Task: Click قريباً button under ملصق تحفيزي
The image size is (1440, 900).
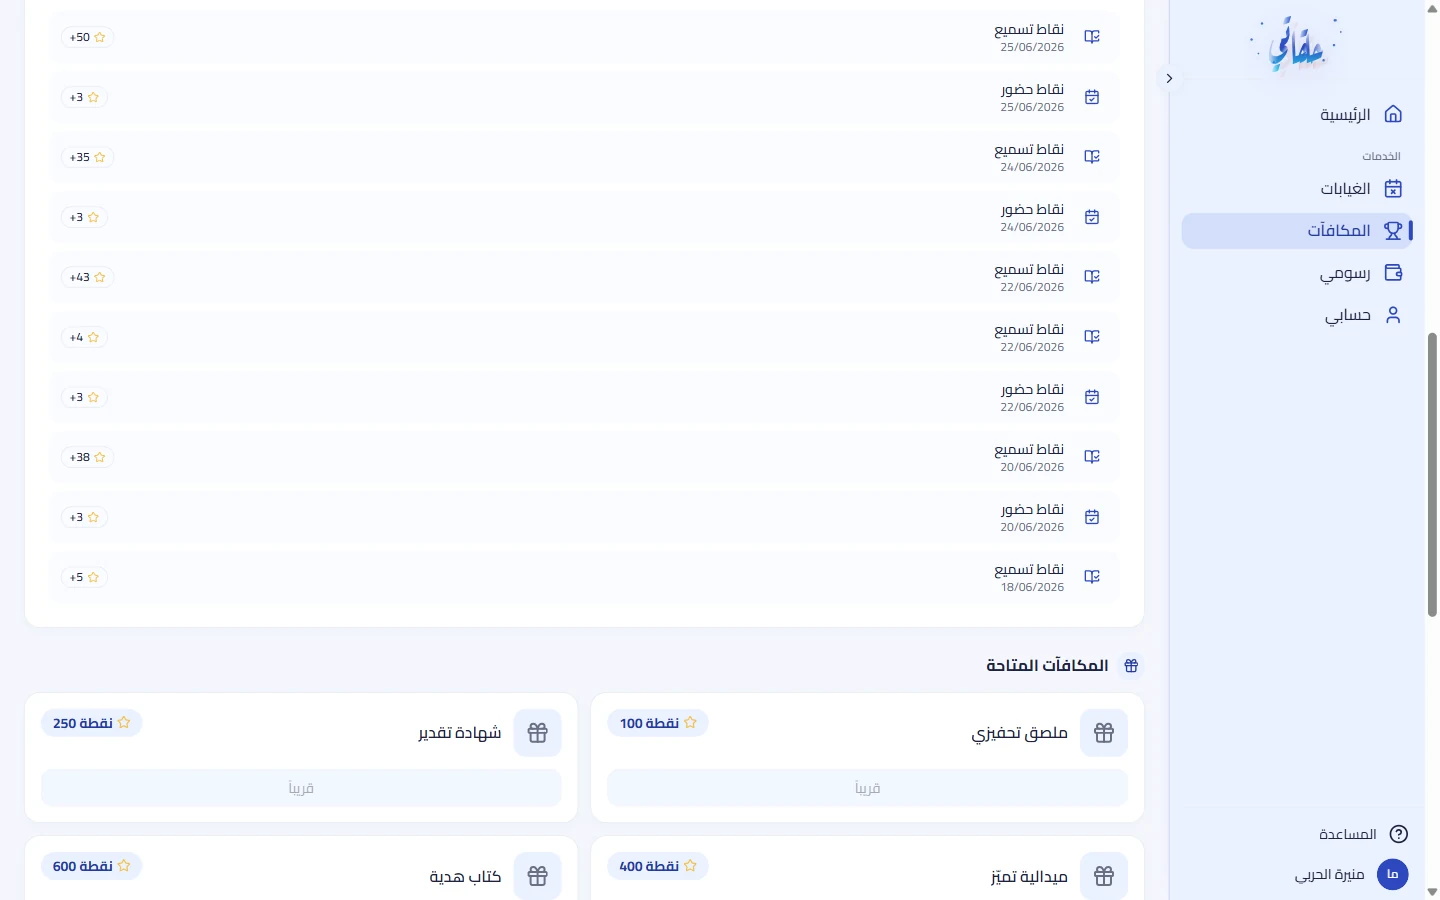Action: [868, 788]
